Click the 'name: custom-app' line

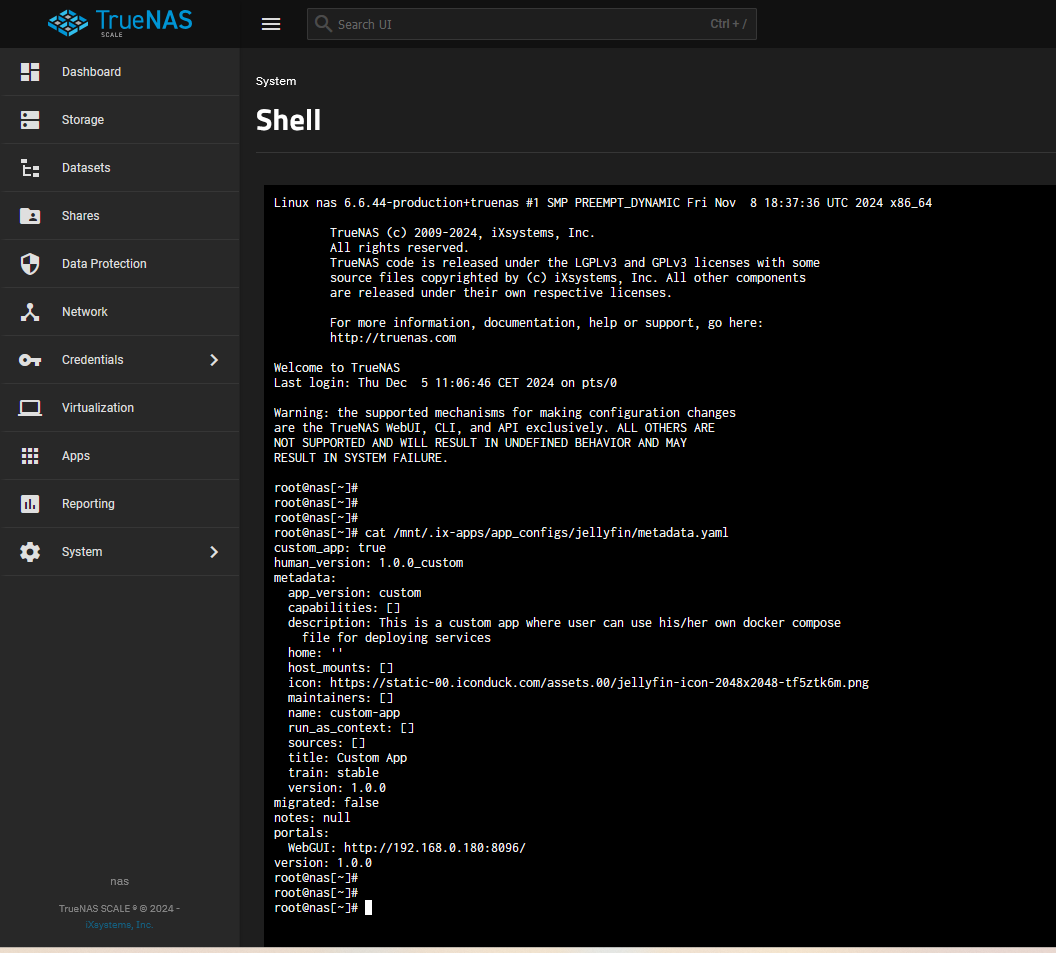344,713
